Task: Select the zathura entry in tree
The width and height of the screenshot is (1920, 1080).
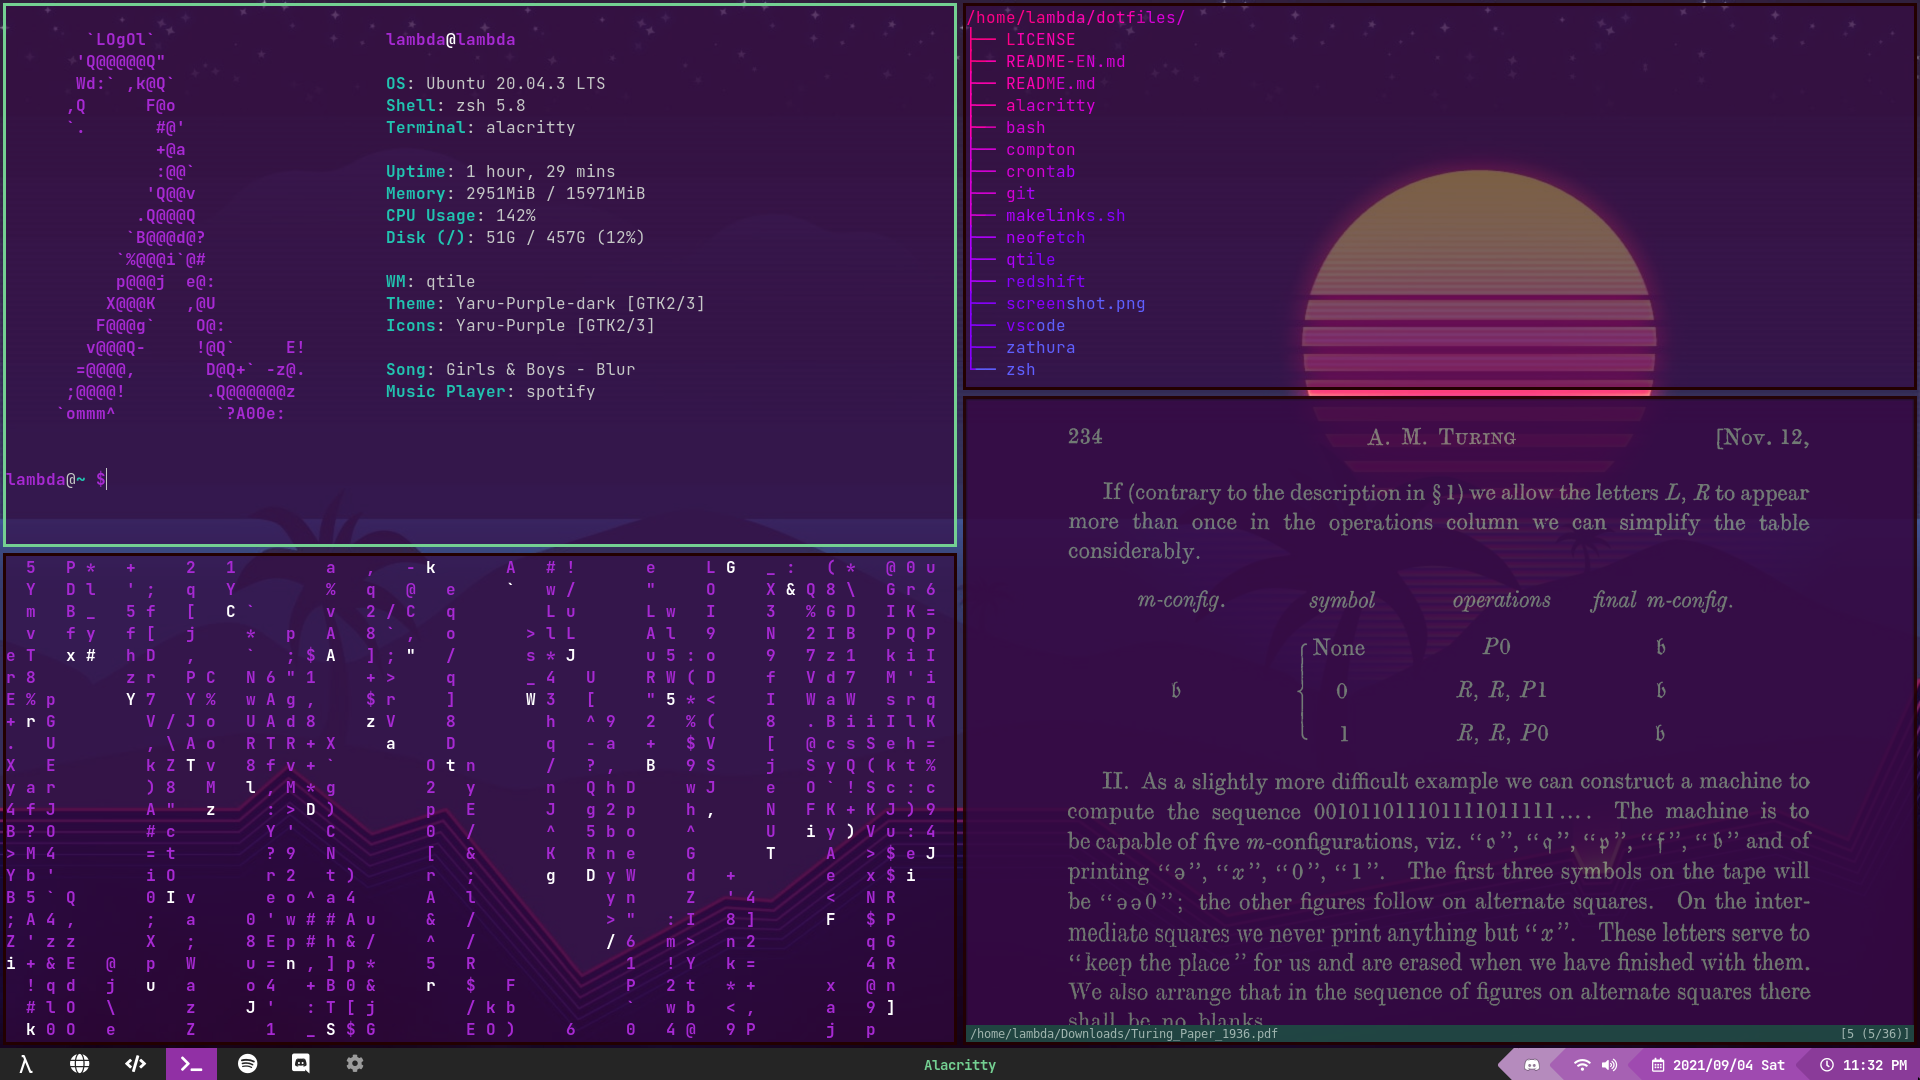Action: [1040, 348]
